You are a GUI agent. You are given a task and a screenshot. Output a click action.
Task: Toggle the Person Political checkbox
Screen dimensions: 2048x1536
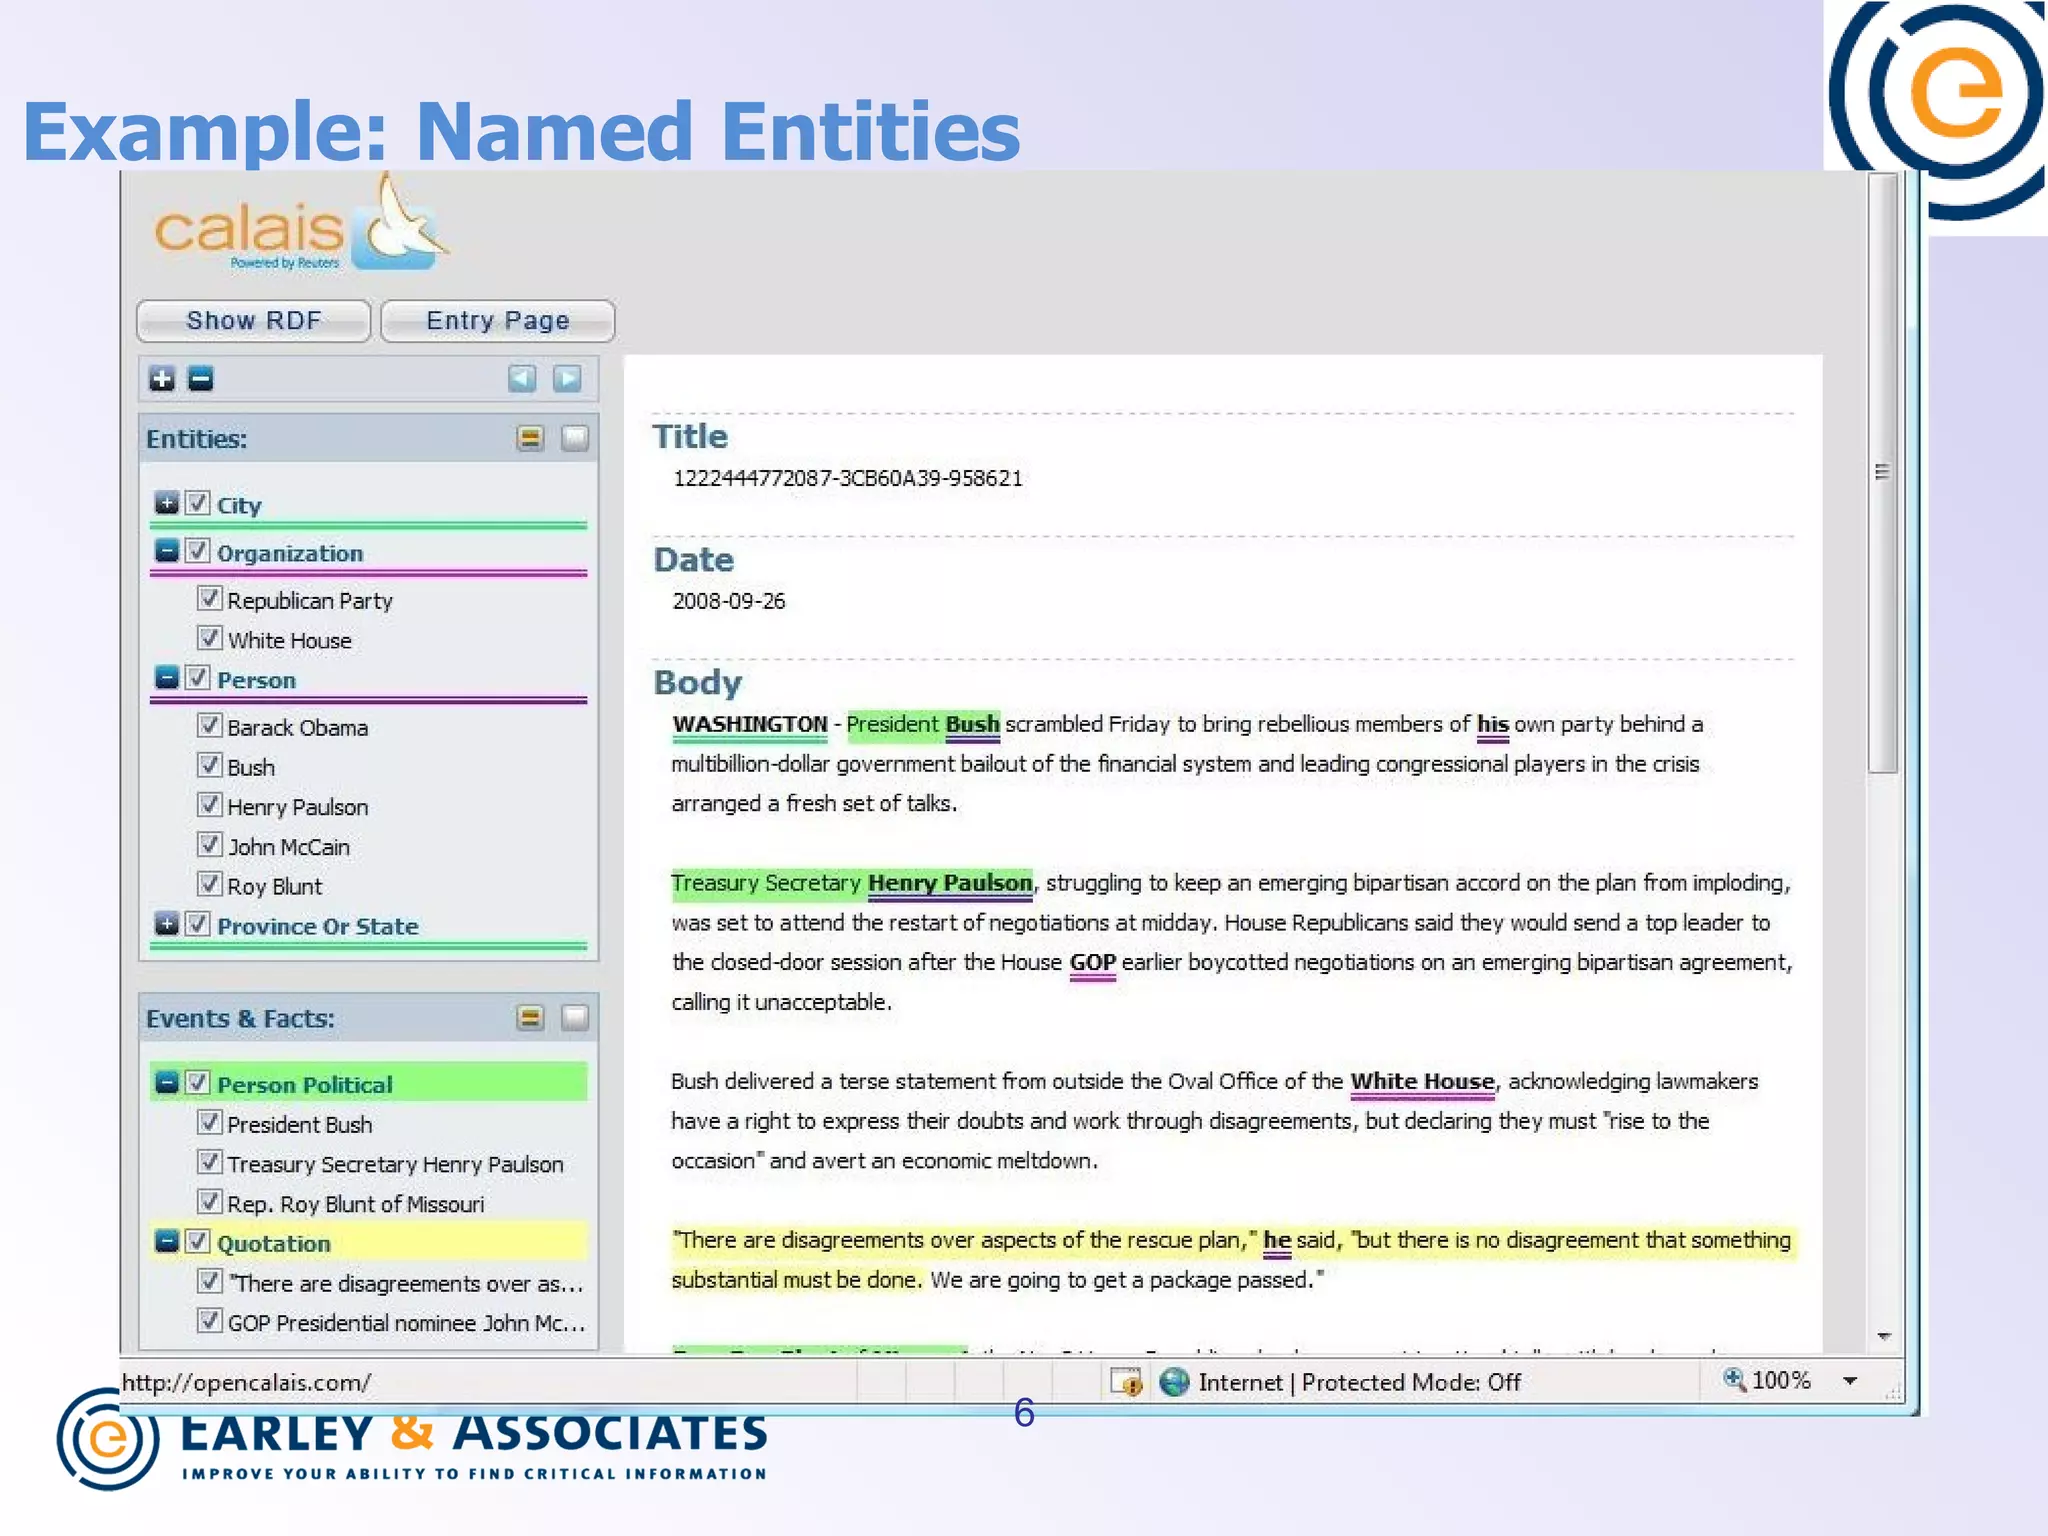coord(198,1082)
